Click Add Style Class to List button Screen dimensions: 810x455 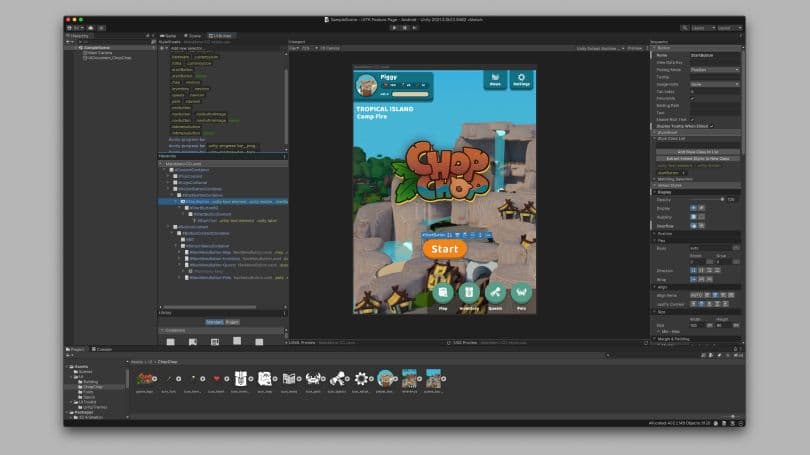[696, 151]
